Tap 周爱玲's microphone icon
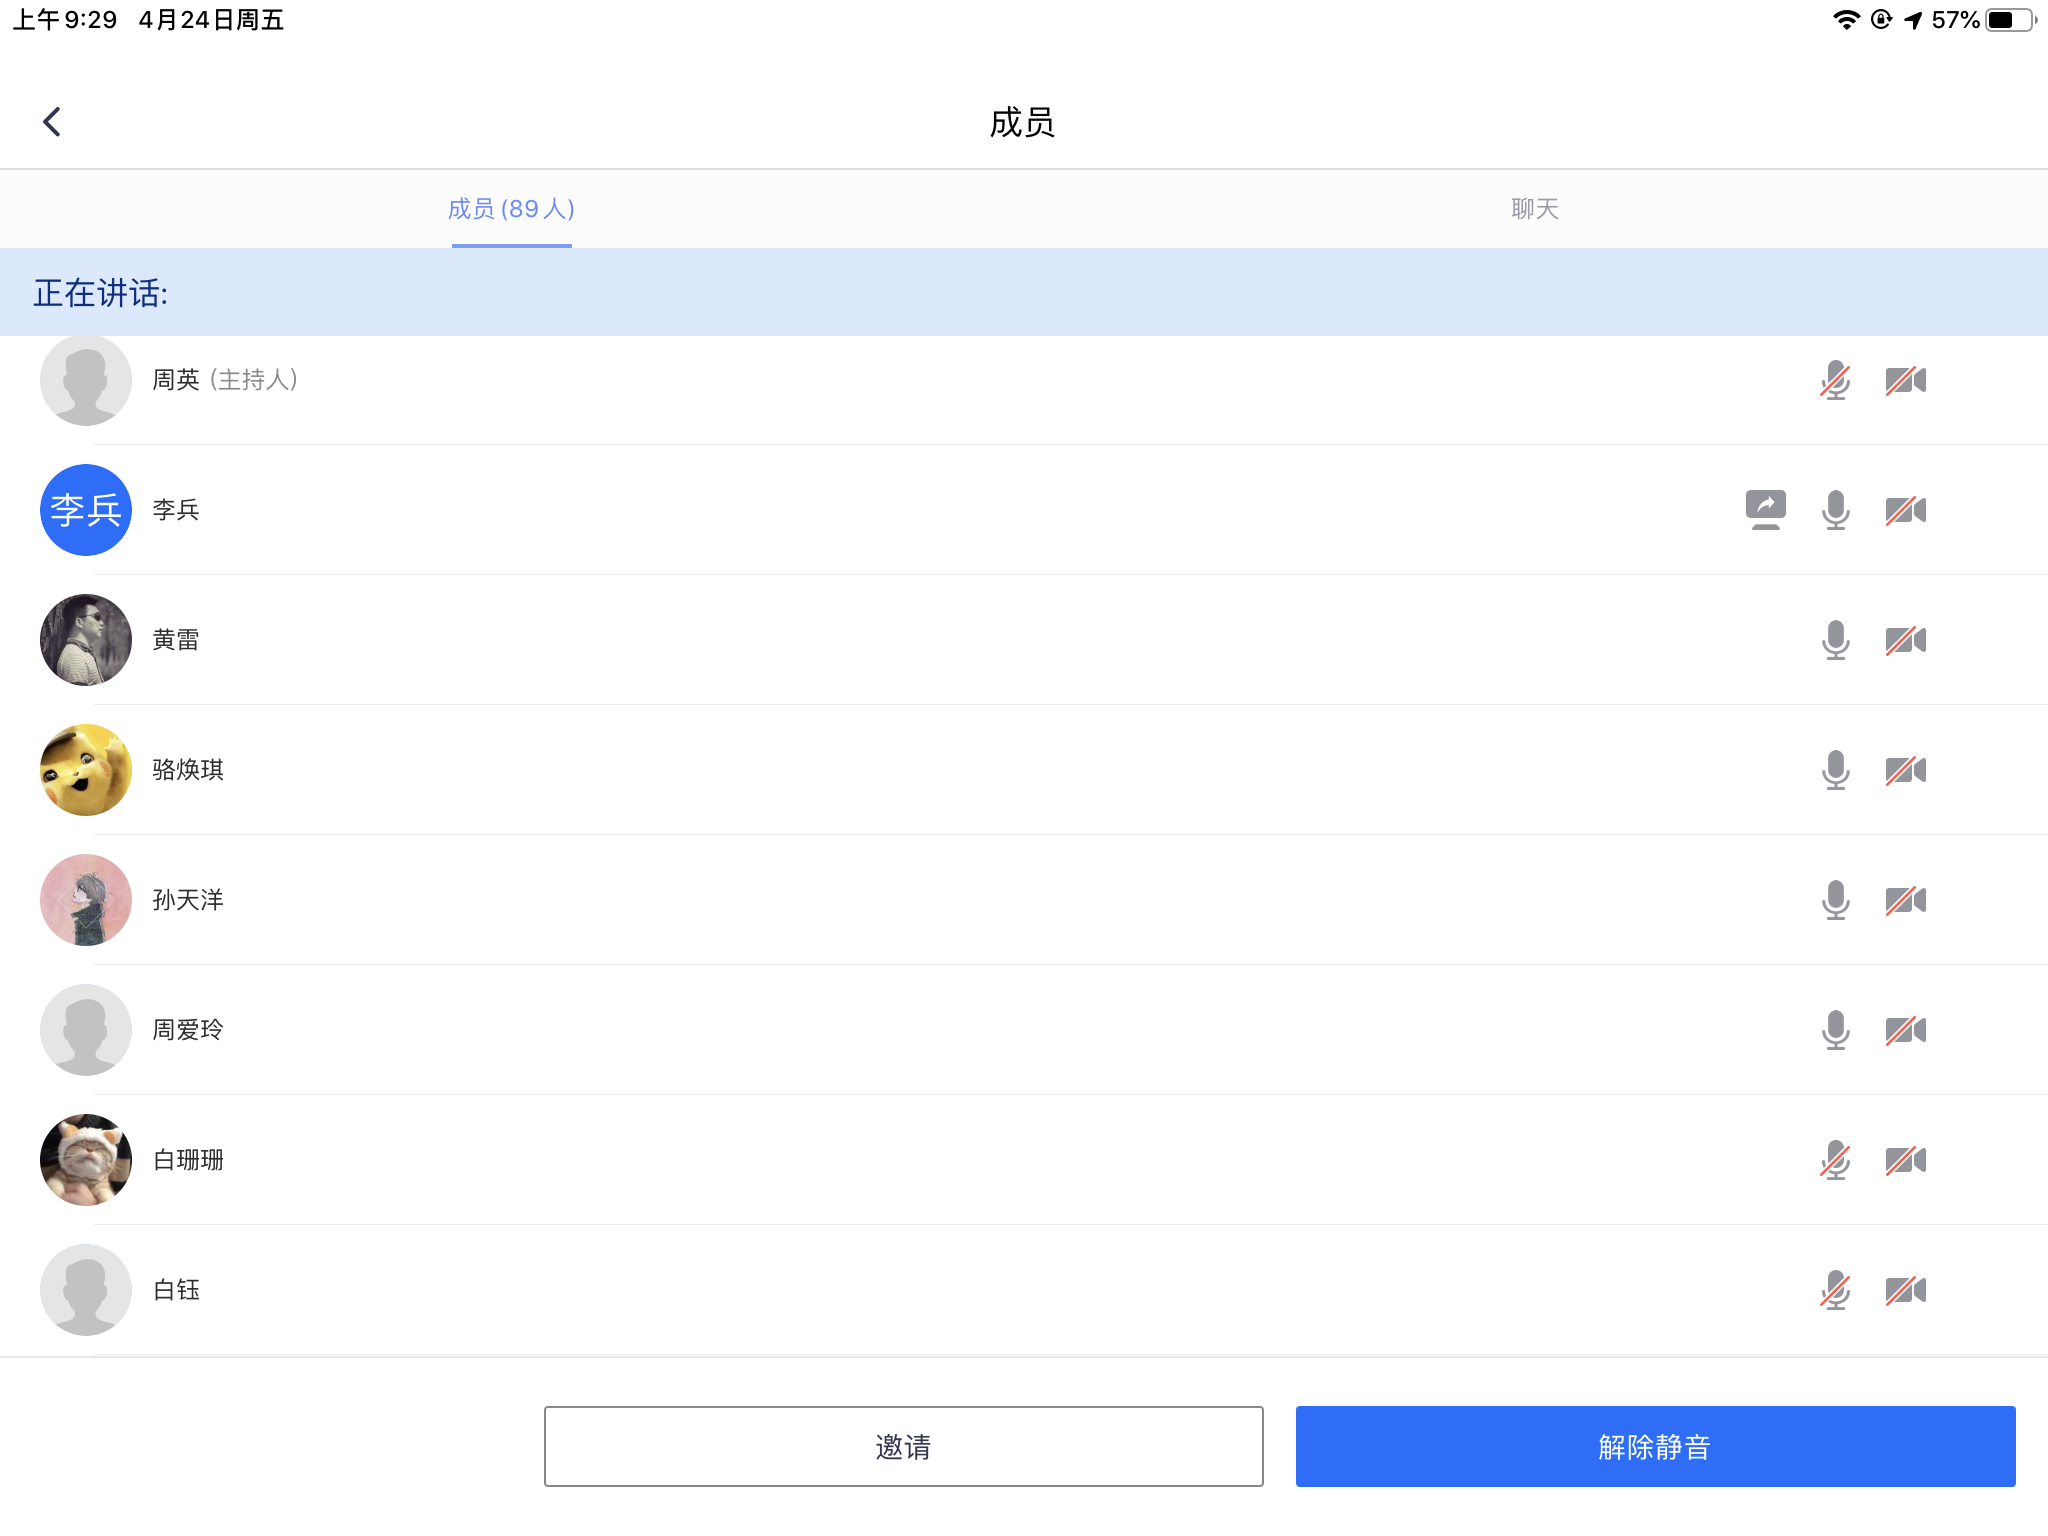Screen dimensions: 2048x1536 pyautogui.click(x=1835, y=1030)
